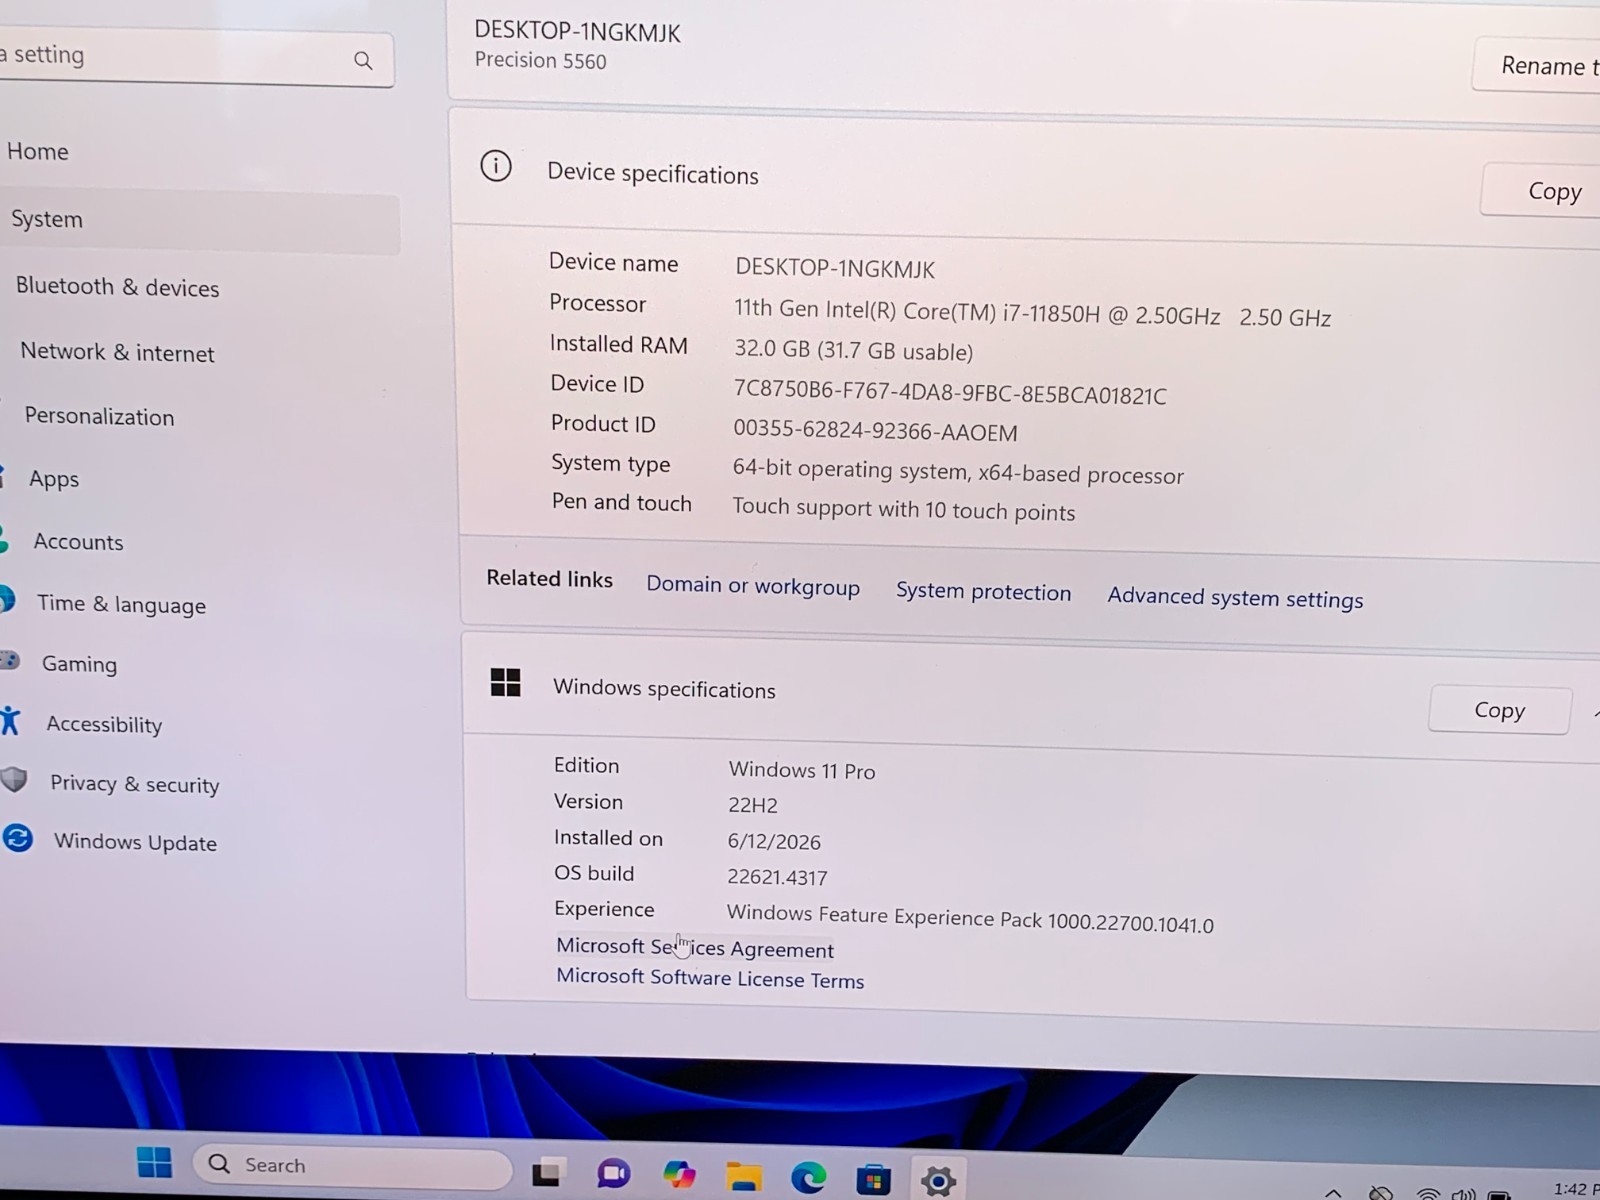Open Bluetooth & devices settings

coord(117,287)
